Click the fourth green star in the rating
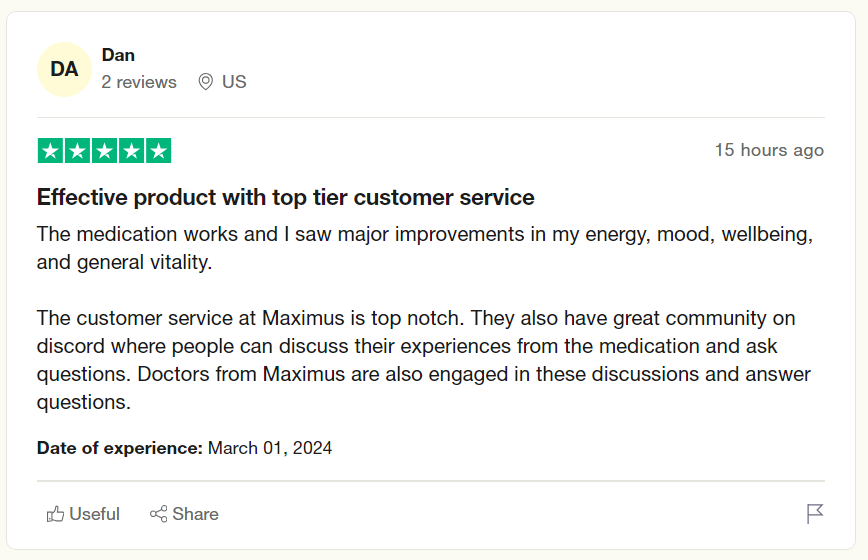Viewport: 868px width, 560px height. pos(131,151)
